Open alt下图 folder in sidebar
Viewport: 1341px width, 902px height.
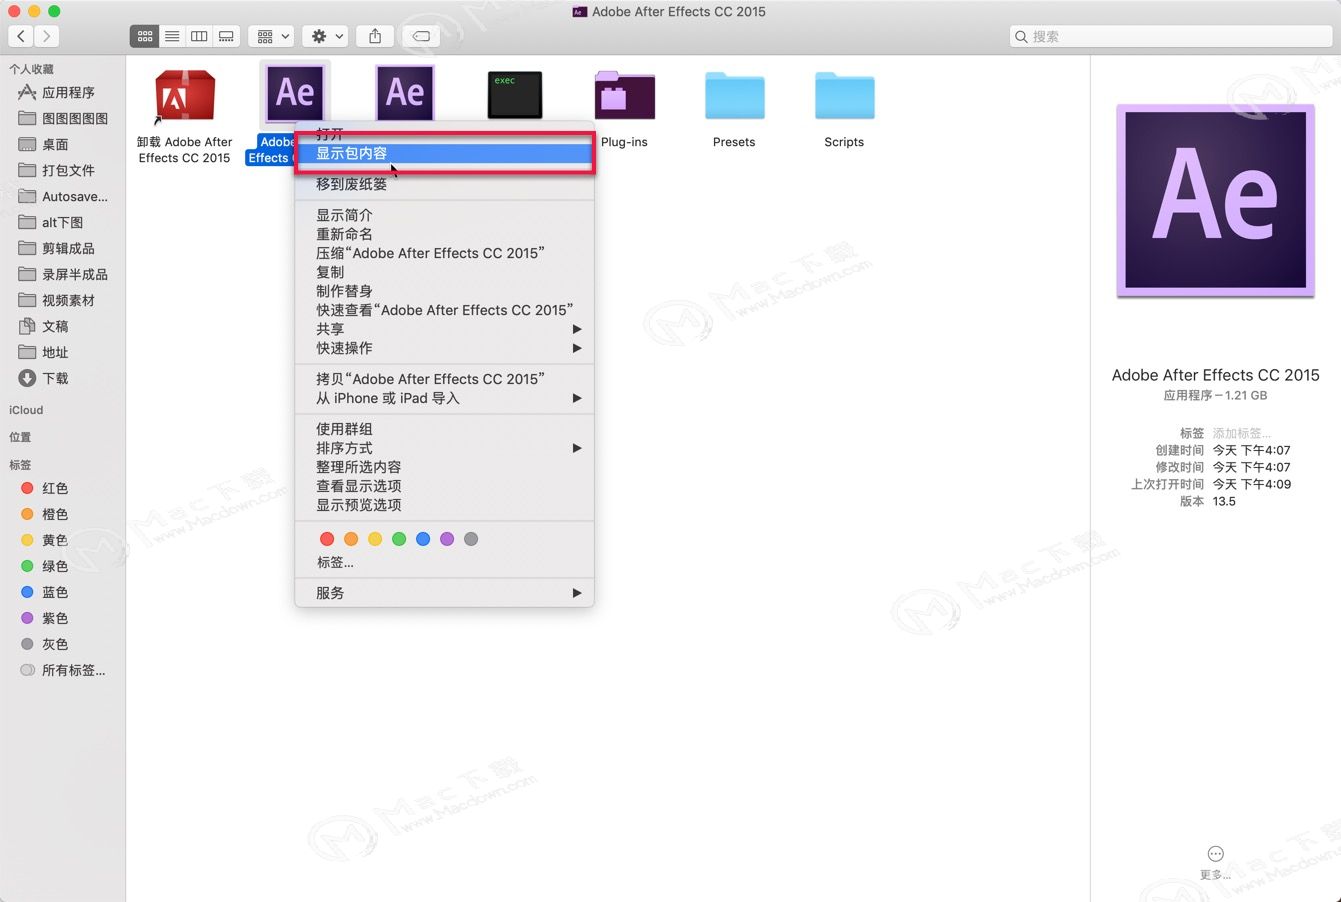[x=63, y=222]
